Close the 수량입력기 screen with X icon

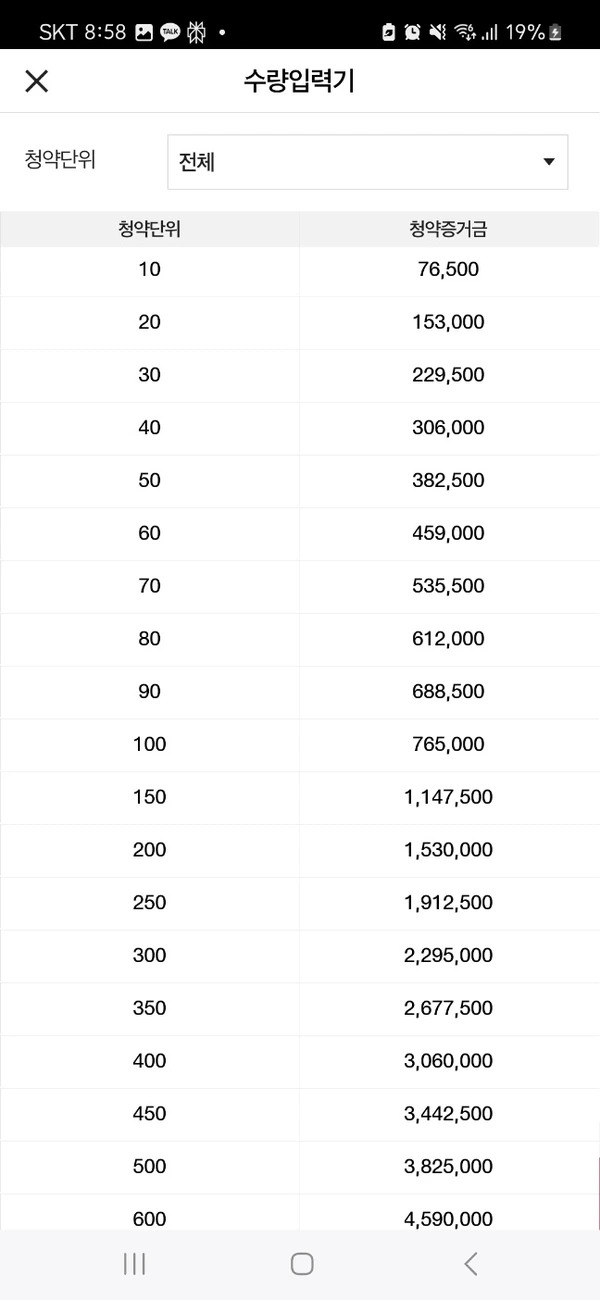pos(36,81)
